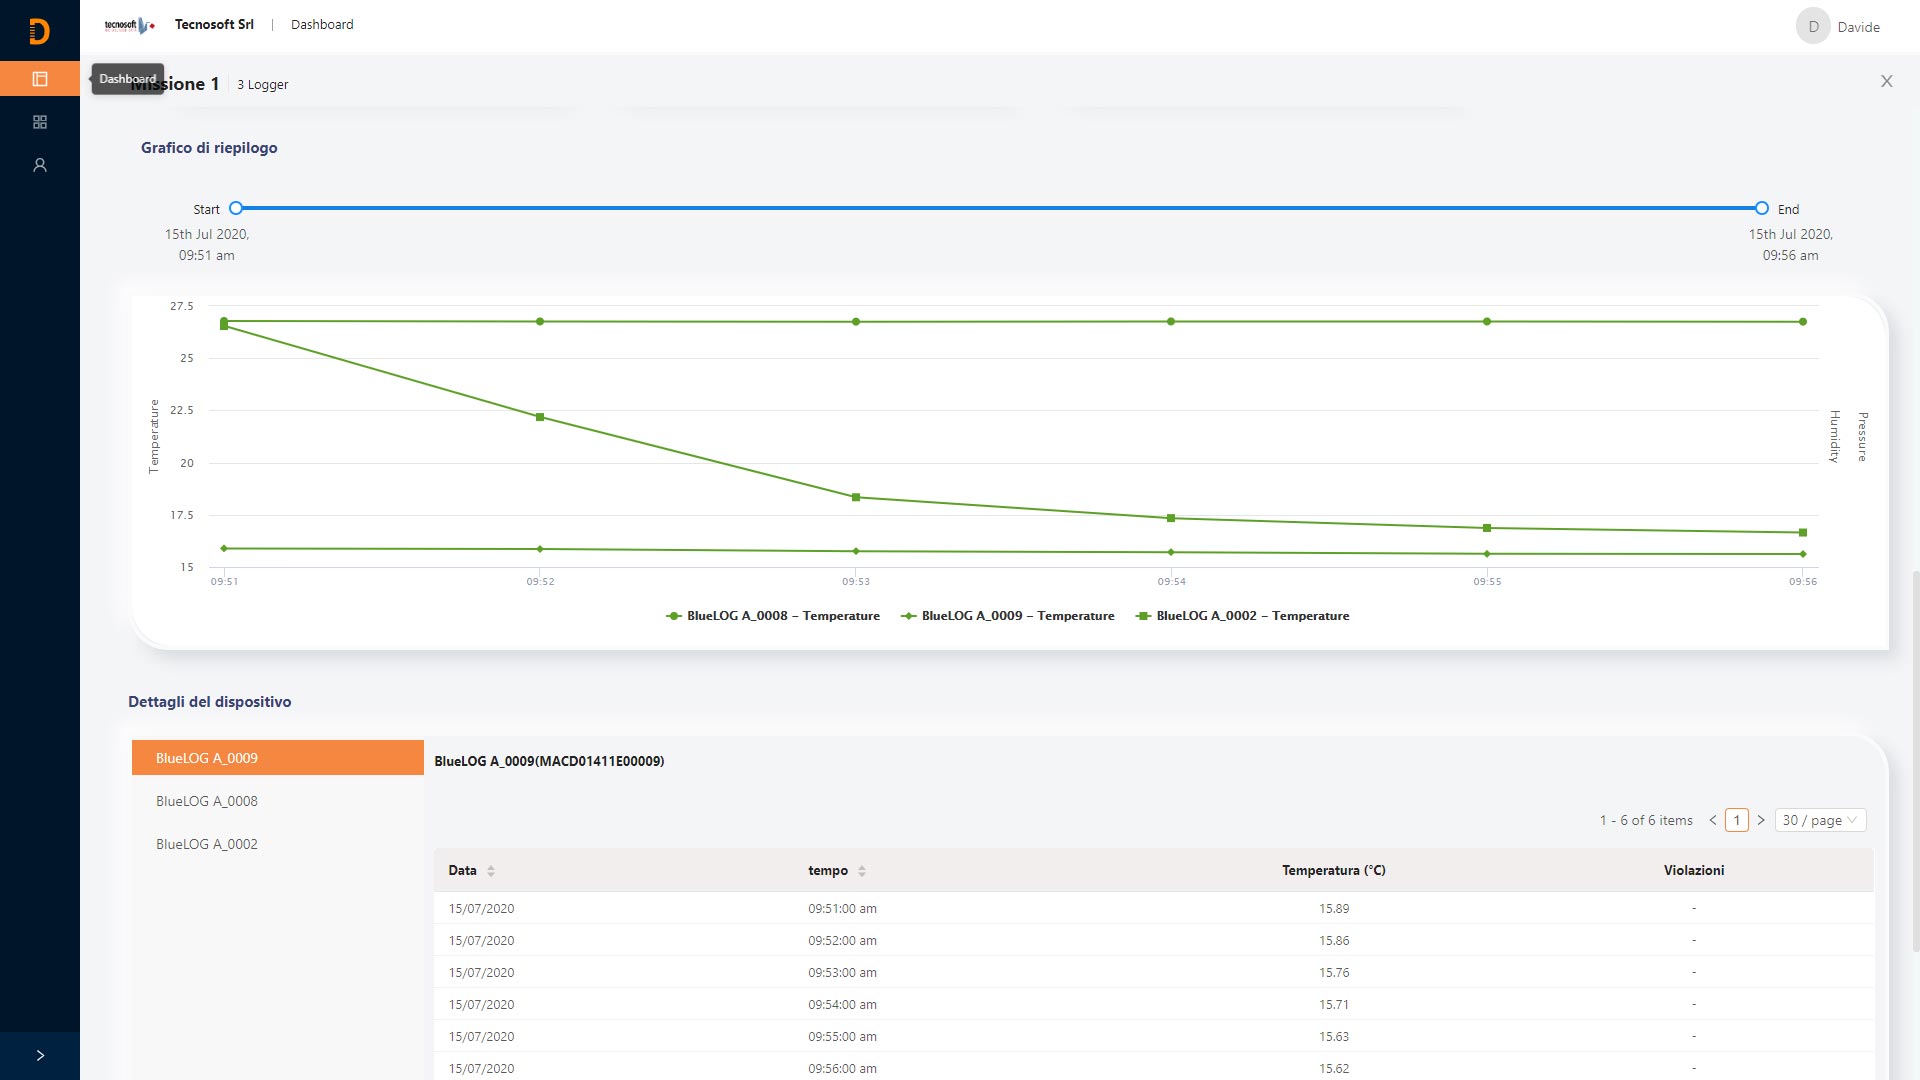The image size is (1920, 1080).
Task: Click the Violazioni column header
Action: pyautogui.click(x=1694, y=871)
